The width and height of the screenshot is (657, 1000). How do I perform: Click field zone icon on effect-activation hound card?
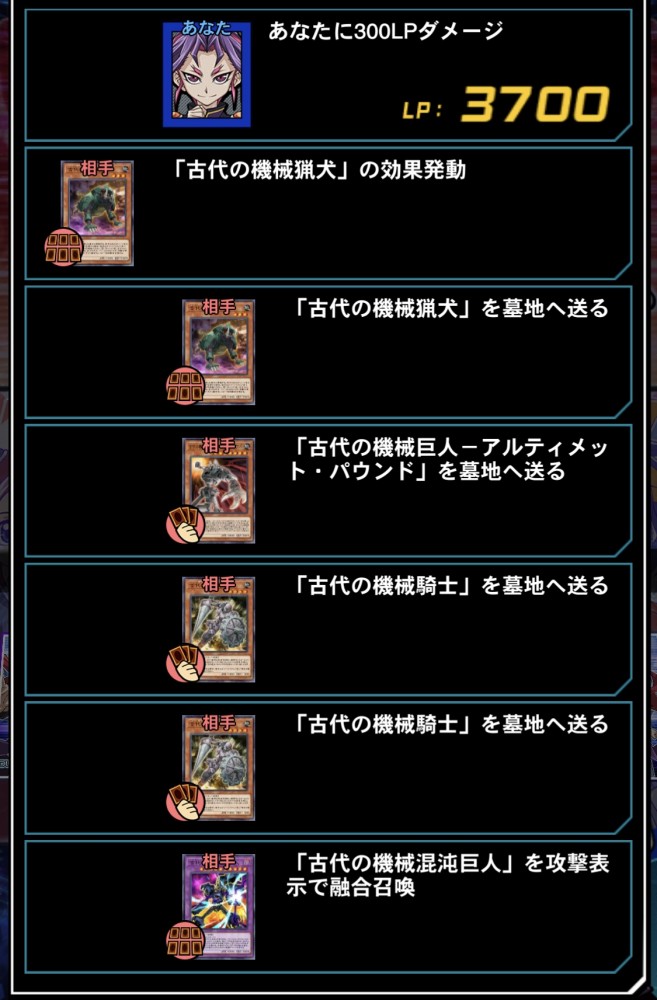64,247
